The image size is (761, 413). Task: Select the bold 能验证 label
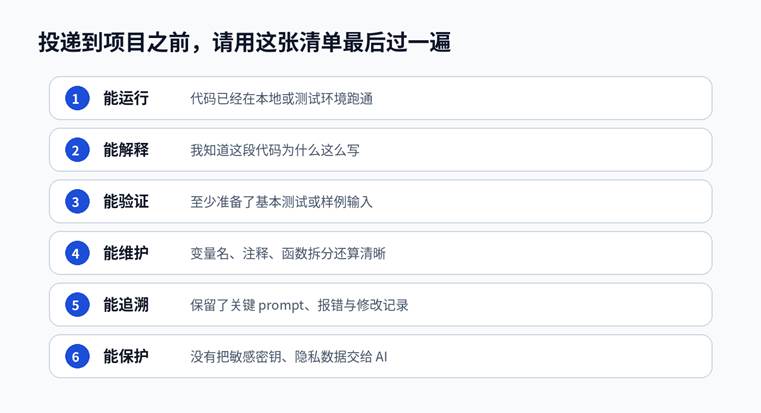[126, 202]
